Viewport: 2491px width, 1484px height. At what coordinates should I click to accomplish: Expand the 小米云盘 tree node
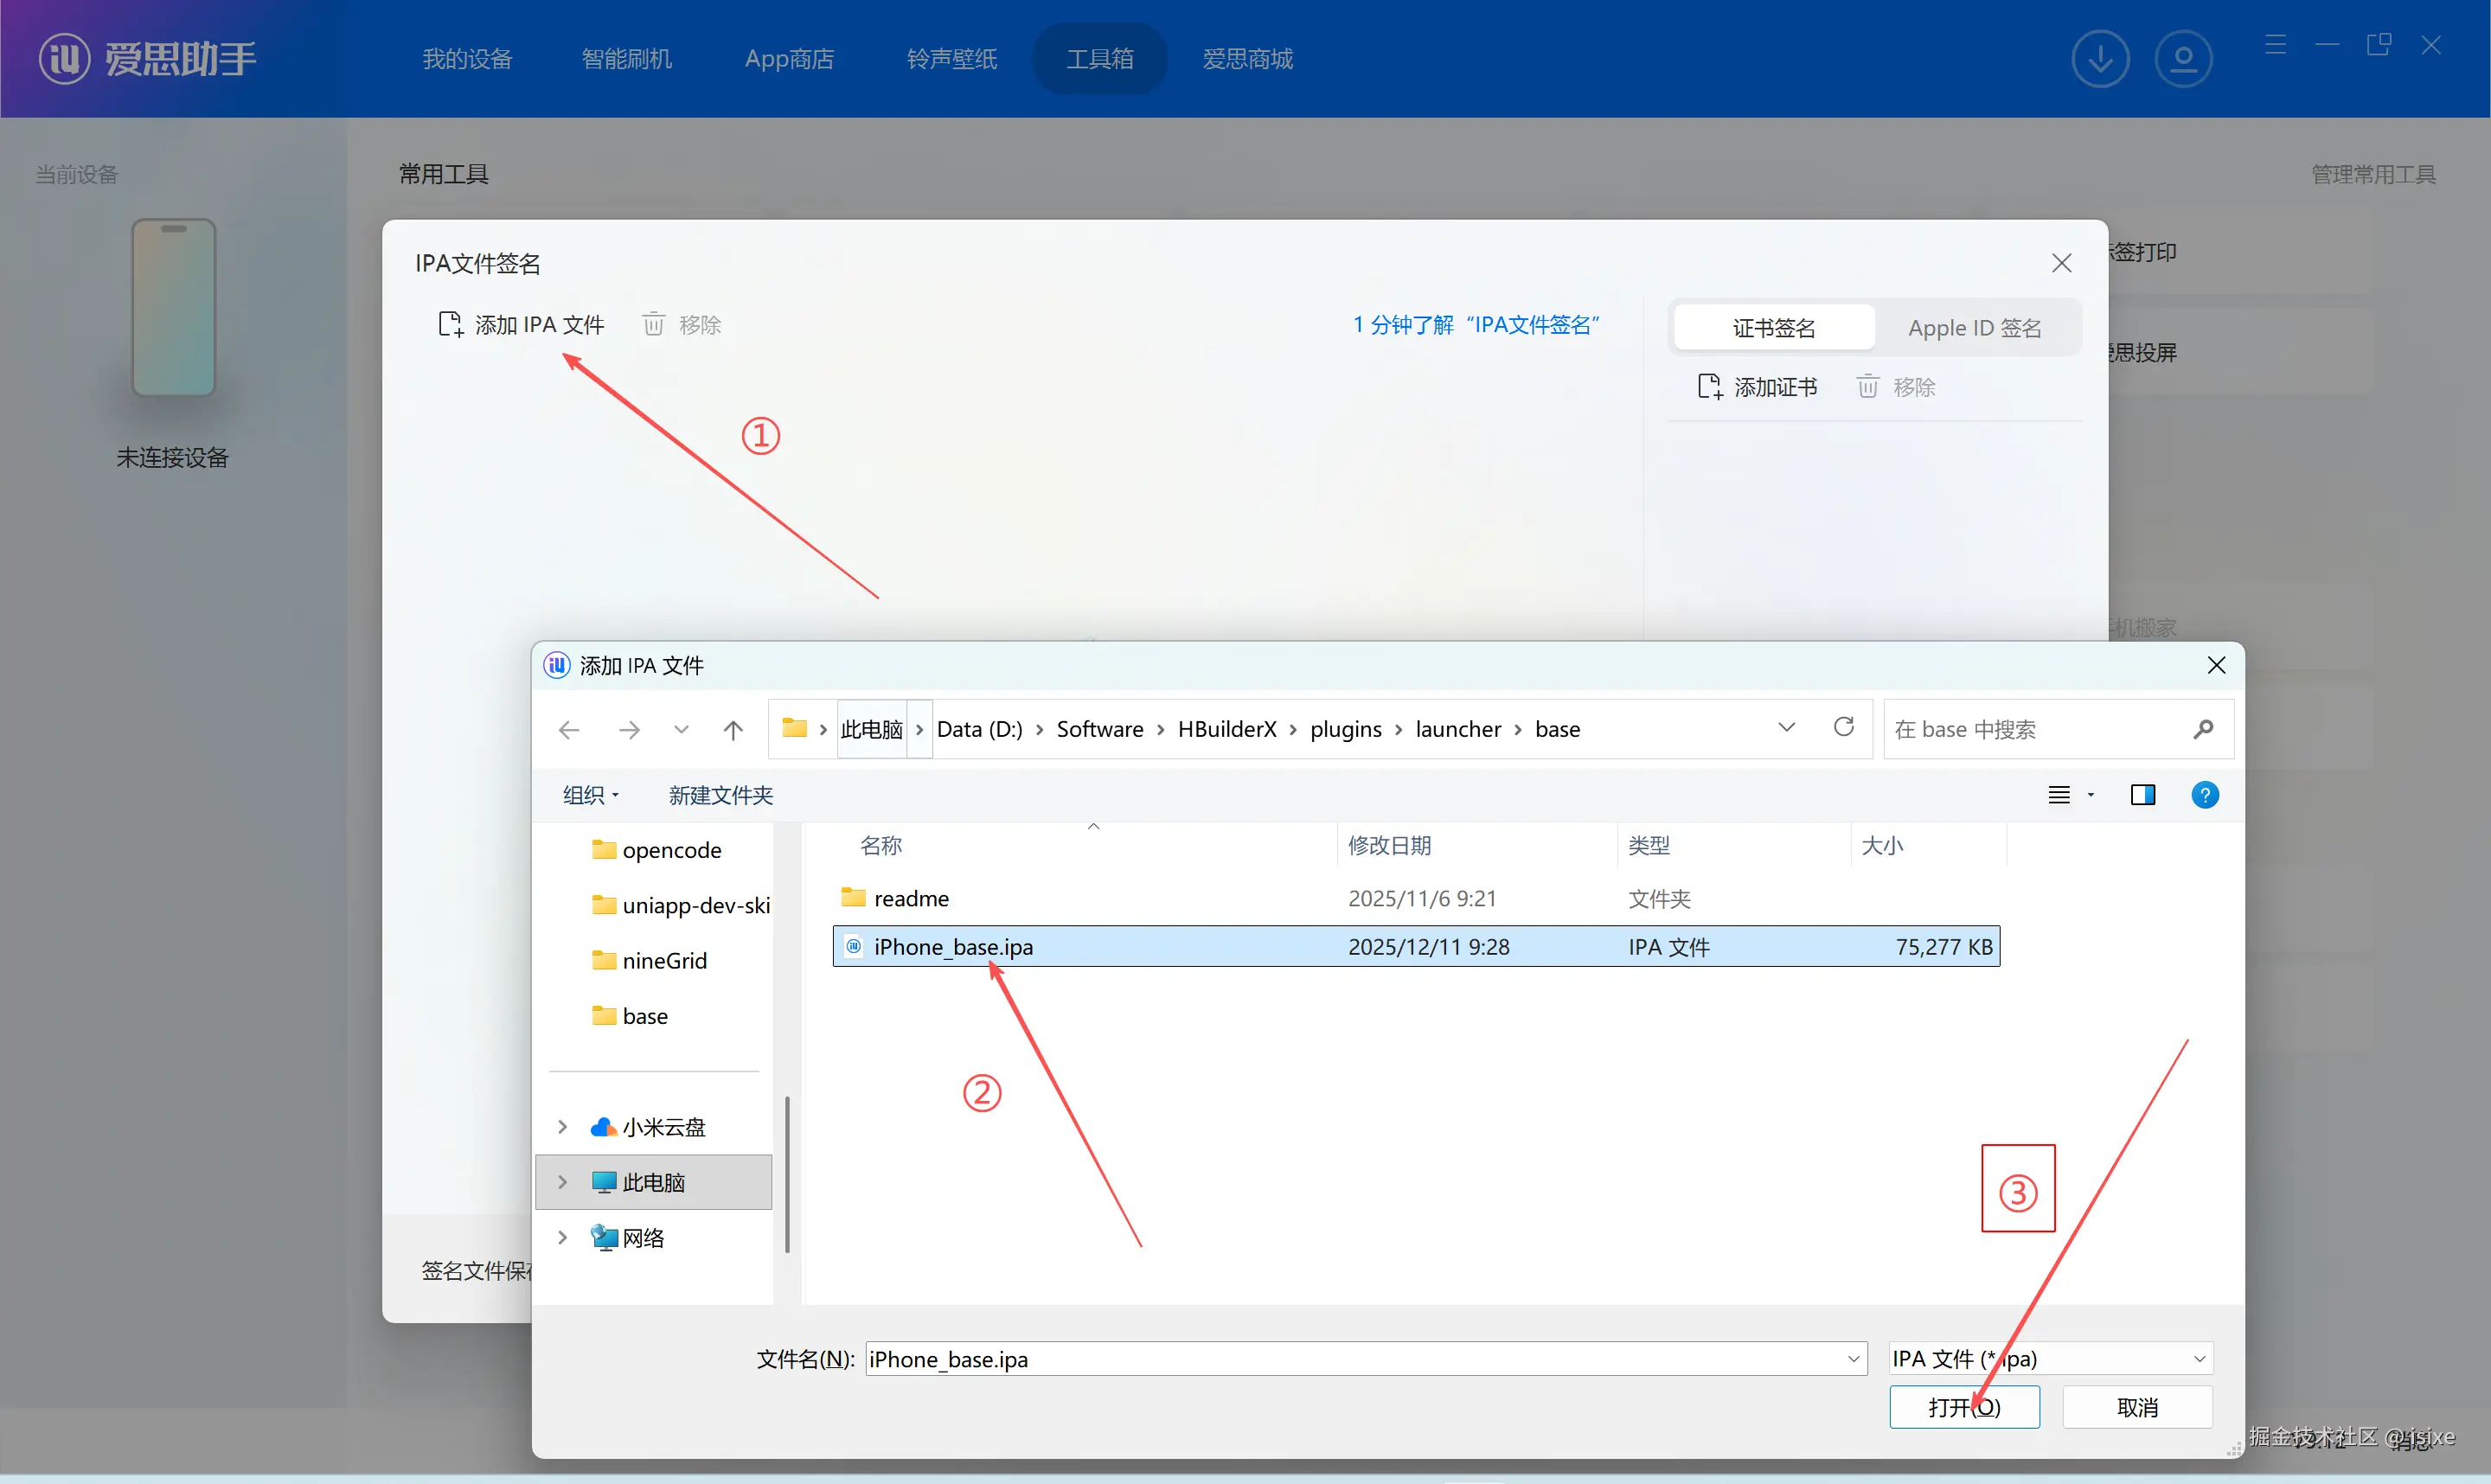[x=563, y=1127]
